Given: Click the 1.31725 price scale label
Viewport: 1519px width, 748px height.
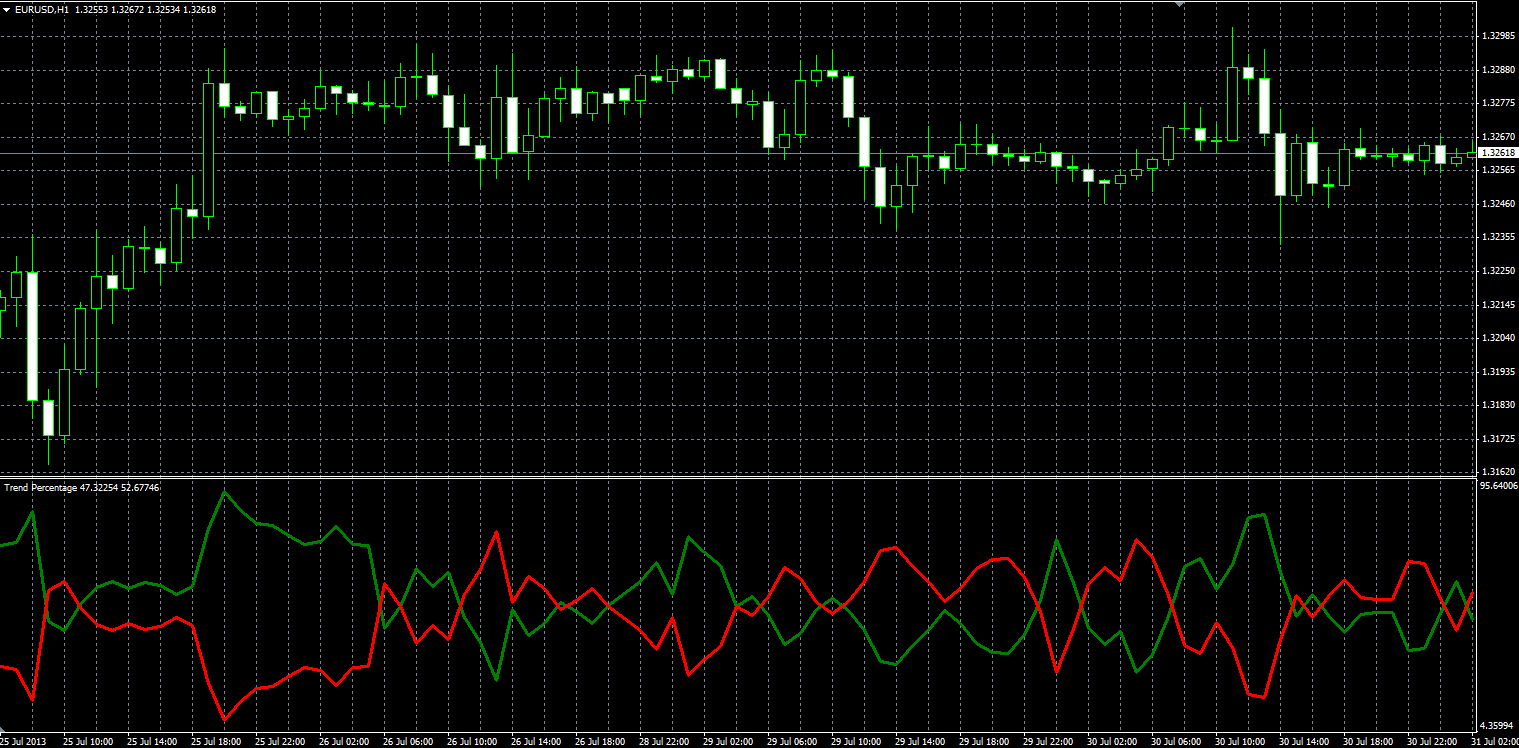Looking at the screenshot, I should pyautogui.click(x=1496, y=438).
